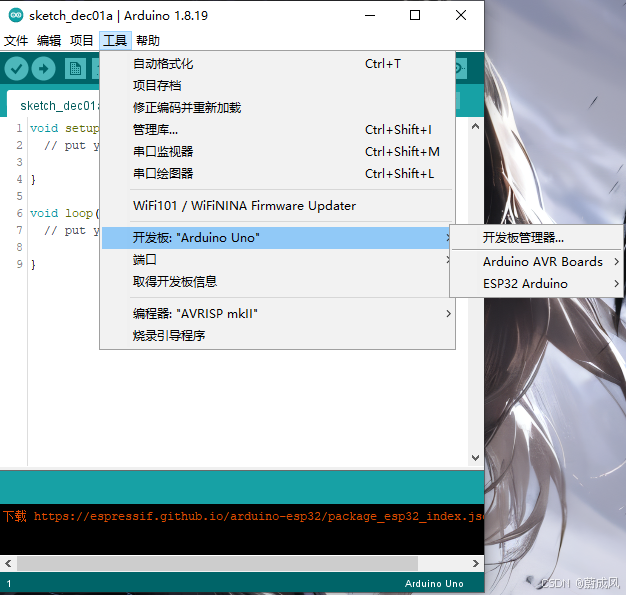Click editor vertical scrollbar down arrow
Viewport: 626px width, 595px height.
point(475,458)
